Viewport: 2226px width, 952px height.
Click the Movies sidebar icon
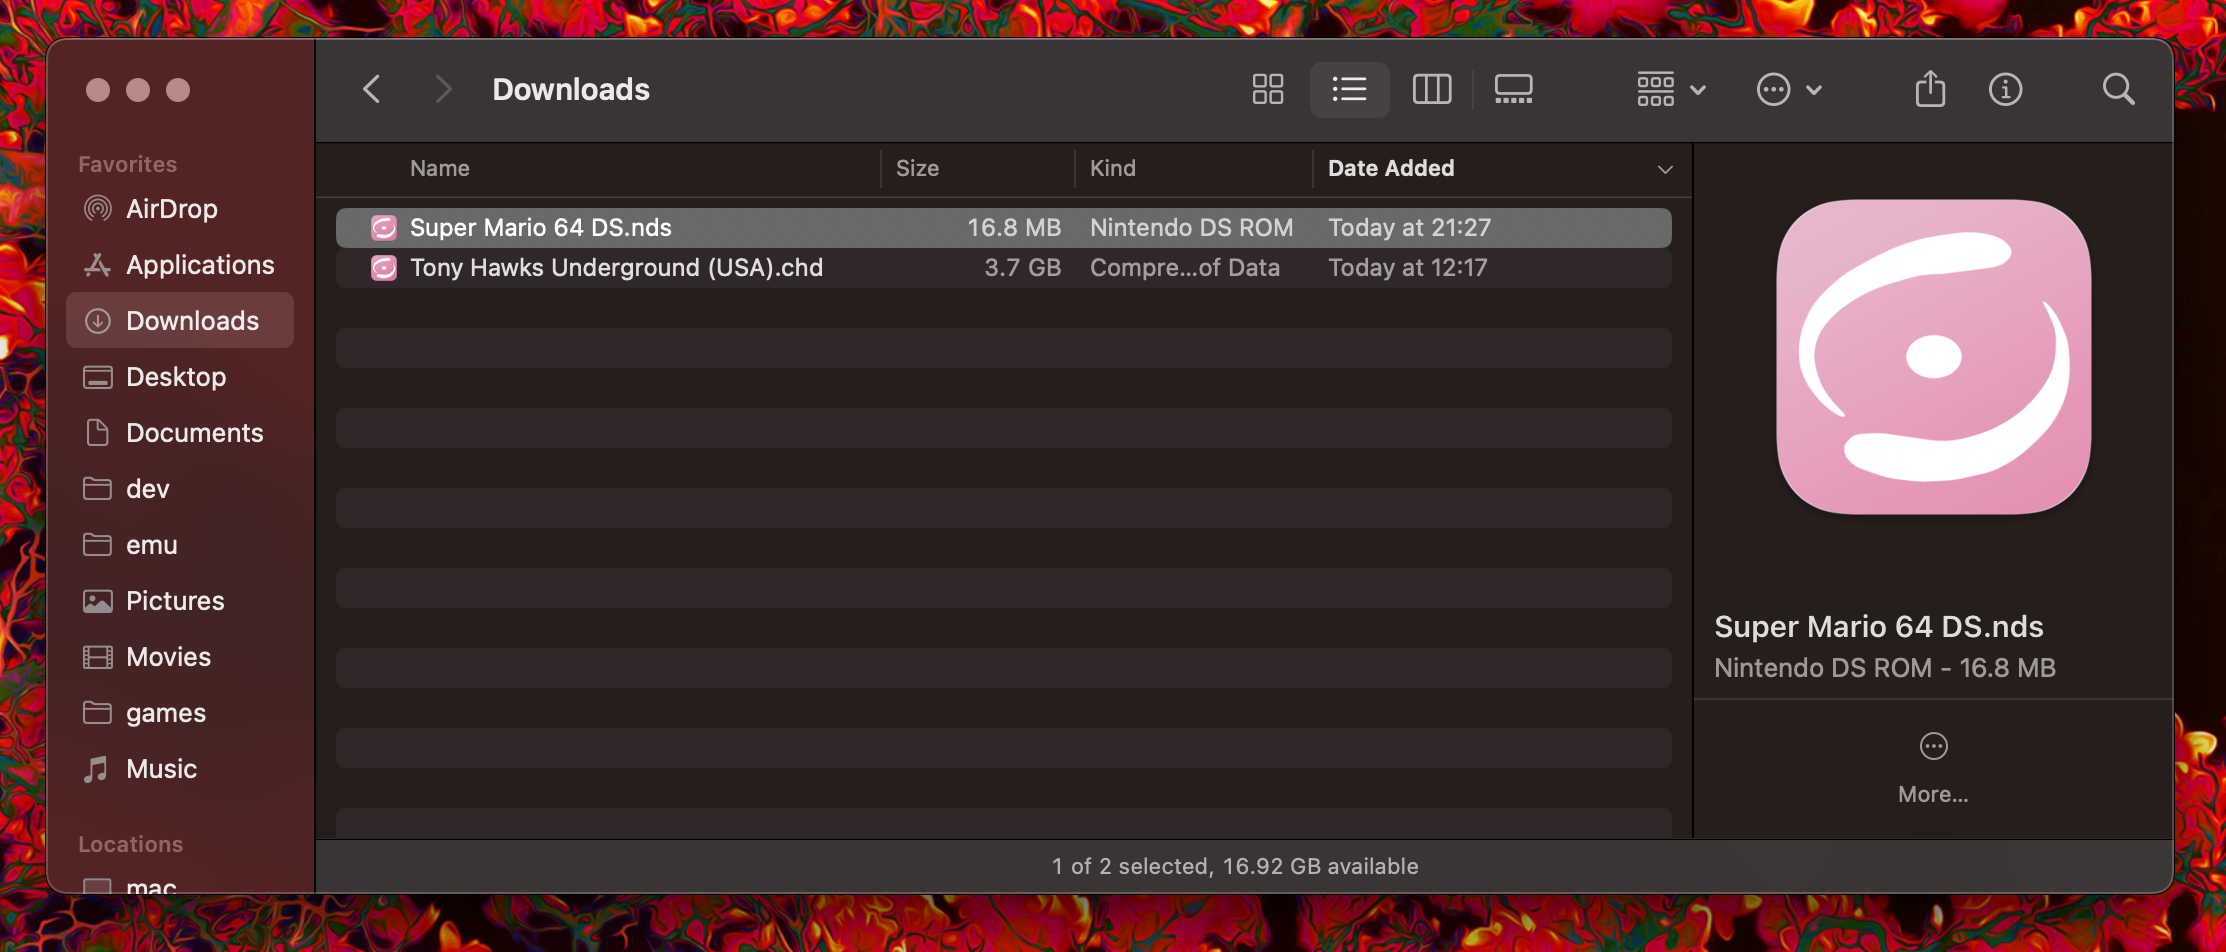click(x=97, y=657)
